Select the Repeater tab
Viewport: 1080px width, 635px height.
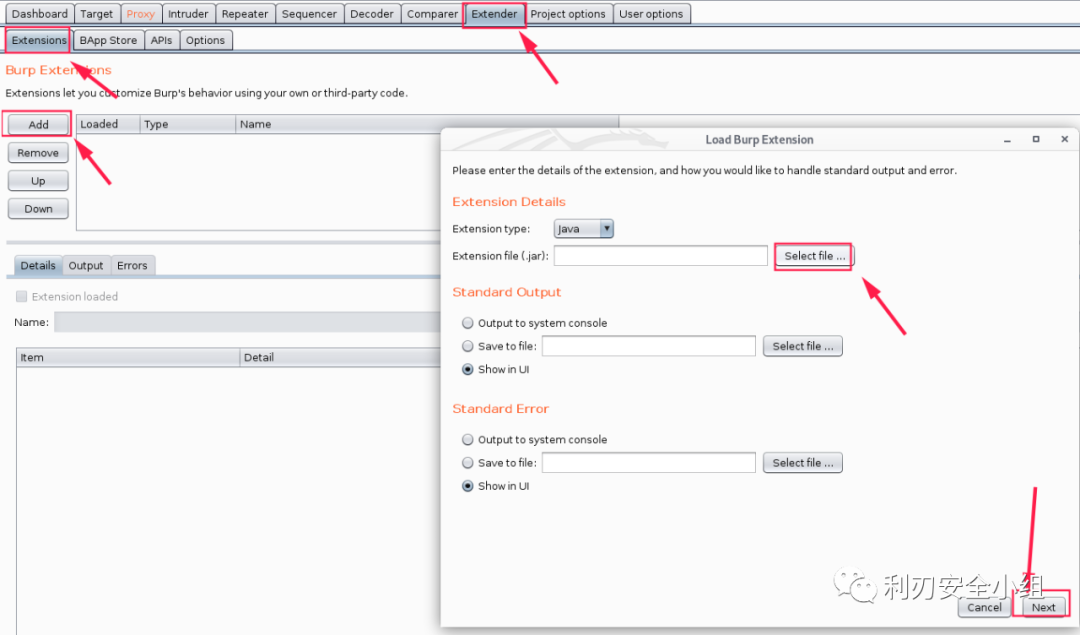(x=245, y=14)
